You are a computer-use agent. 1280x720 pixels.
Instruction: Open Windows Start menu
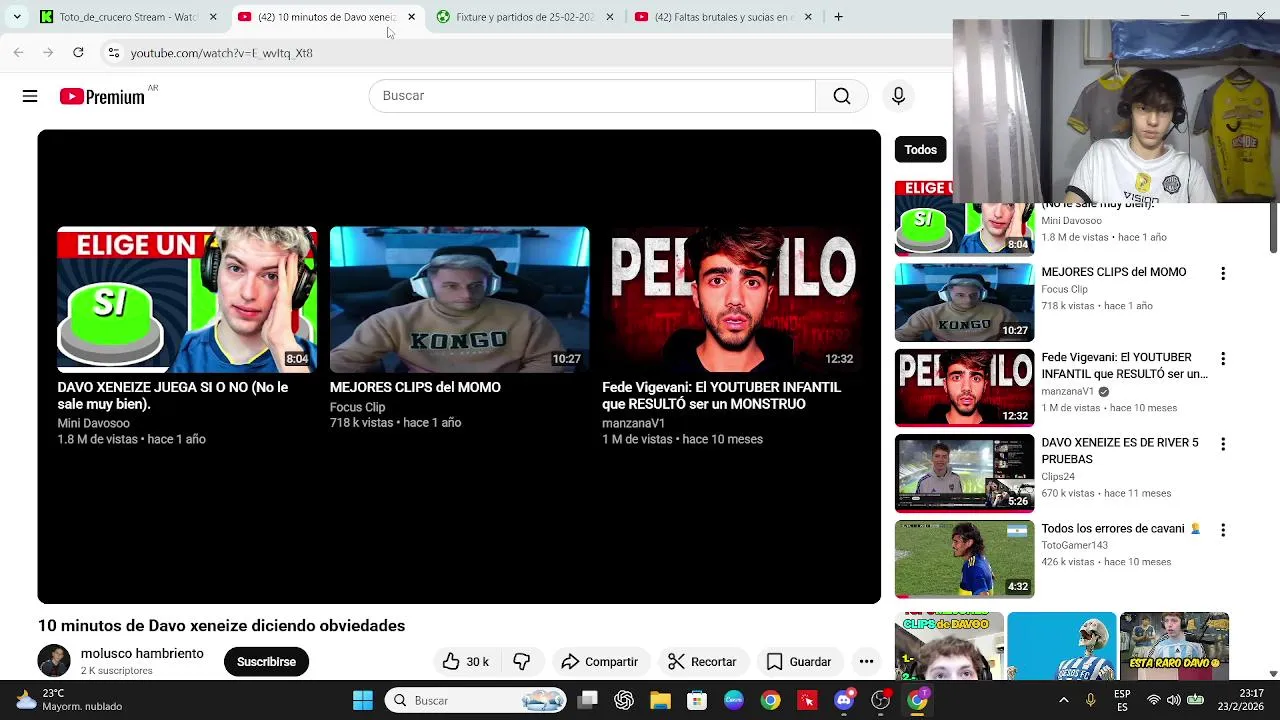363,700
